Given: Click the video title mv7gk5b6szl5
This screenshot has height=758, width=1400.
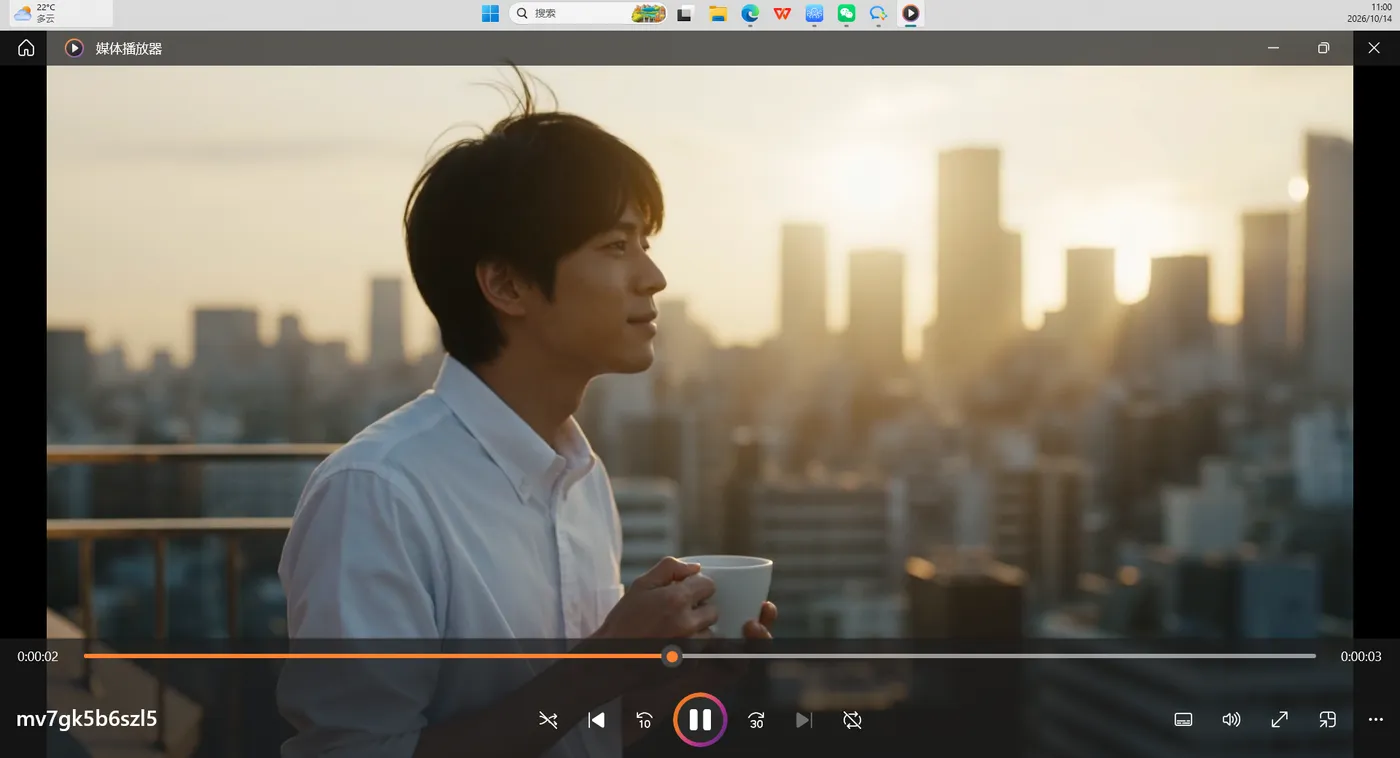Looking at the screenshot, I should 87,719.
